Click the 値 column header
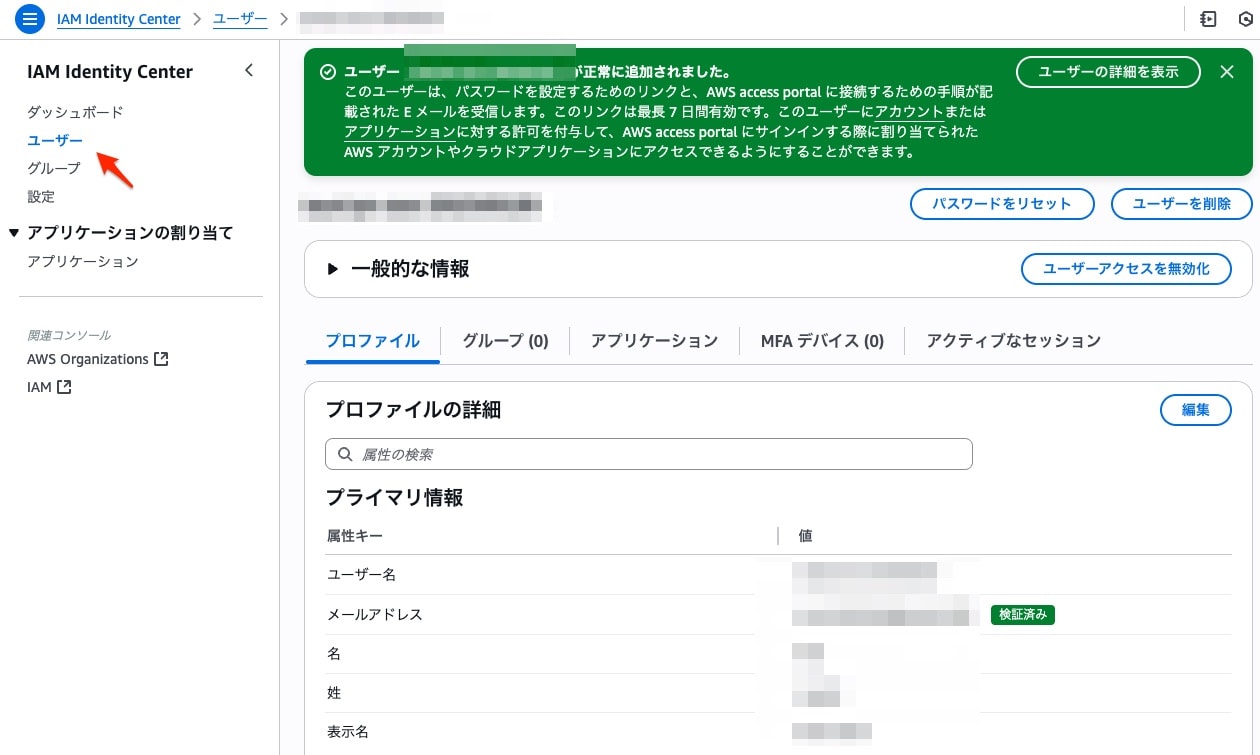1260x755 pixels. [x=805, y=536]
